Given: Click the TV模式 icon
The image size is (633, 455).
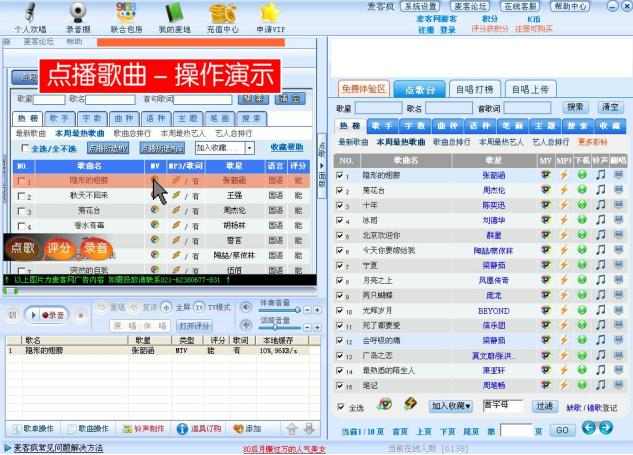Looking at the screenshot, I should [x=199, y=308].
